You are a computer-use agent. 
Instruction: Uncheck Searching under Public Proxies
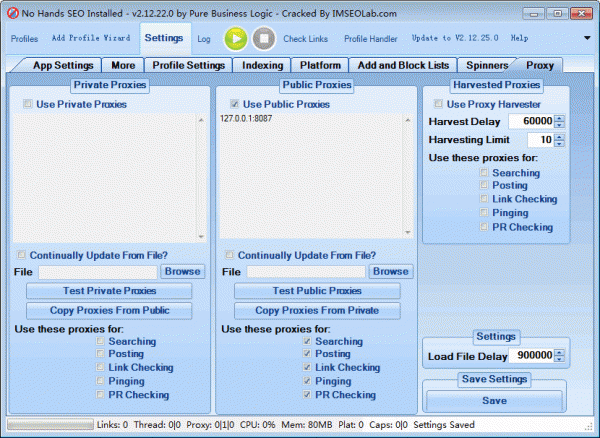(x=307, y=341)
